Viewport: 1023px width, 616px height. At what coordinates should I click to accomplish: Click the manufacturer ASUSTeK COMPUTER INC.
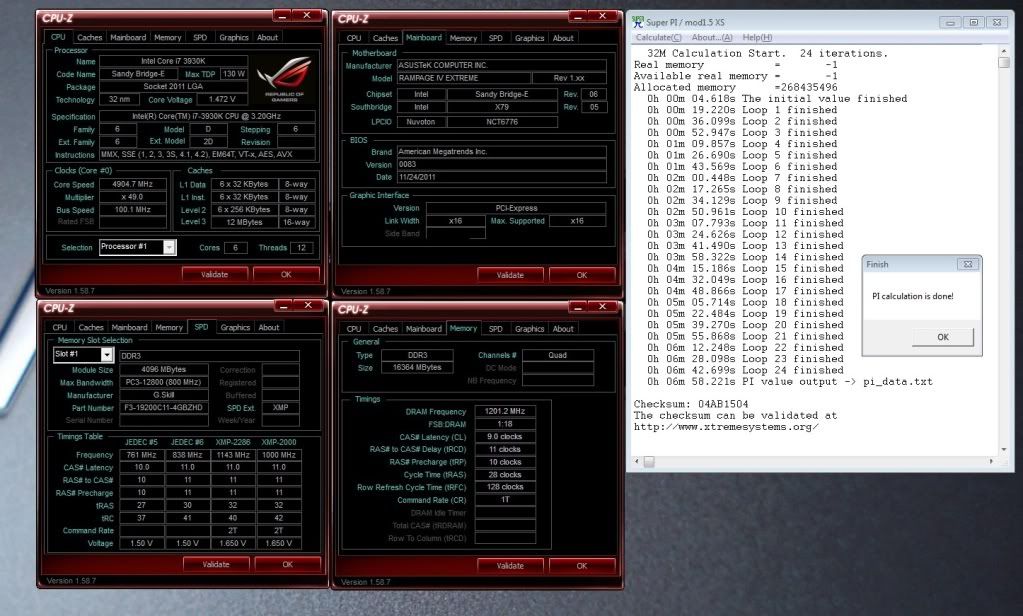[x=501, y=65]
